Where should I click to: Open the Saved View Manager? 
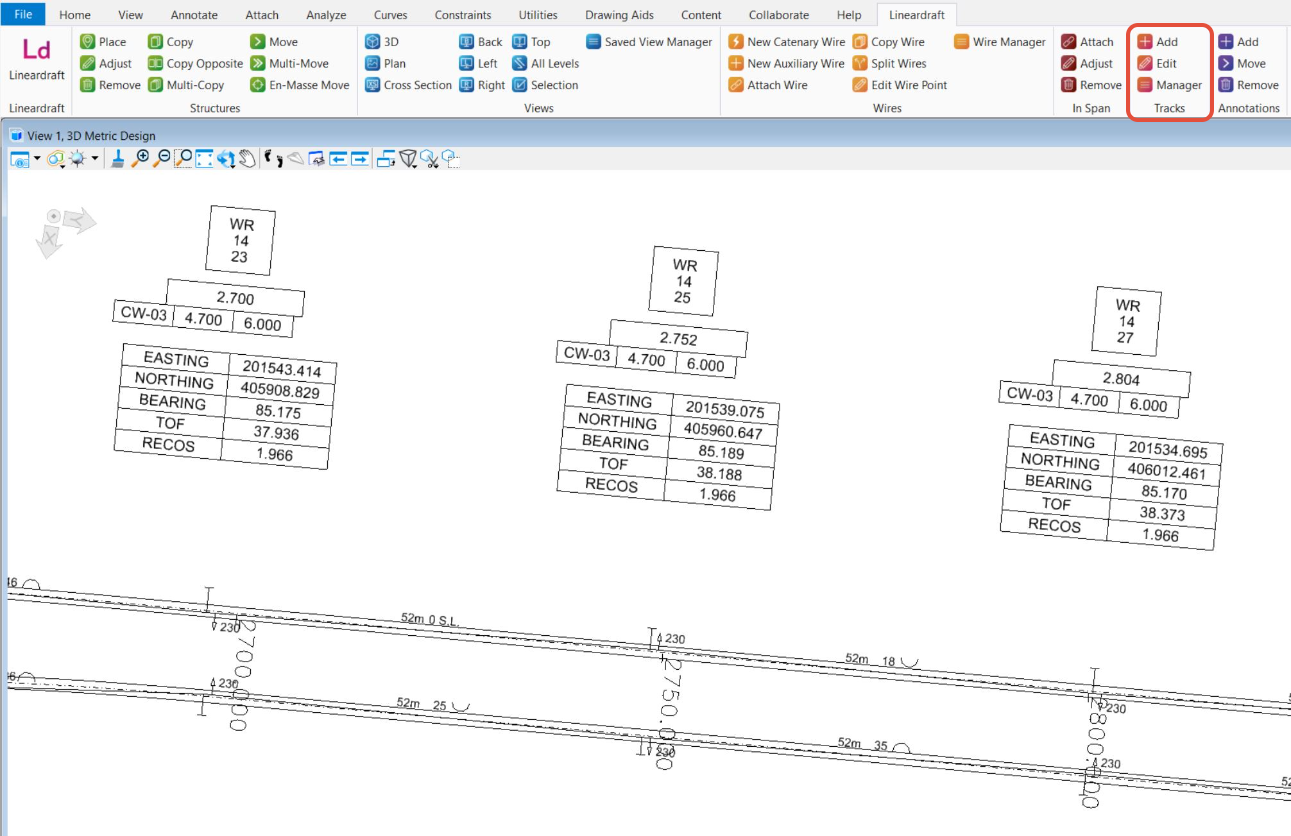pyautogui.click(x=649, y=42)
